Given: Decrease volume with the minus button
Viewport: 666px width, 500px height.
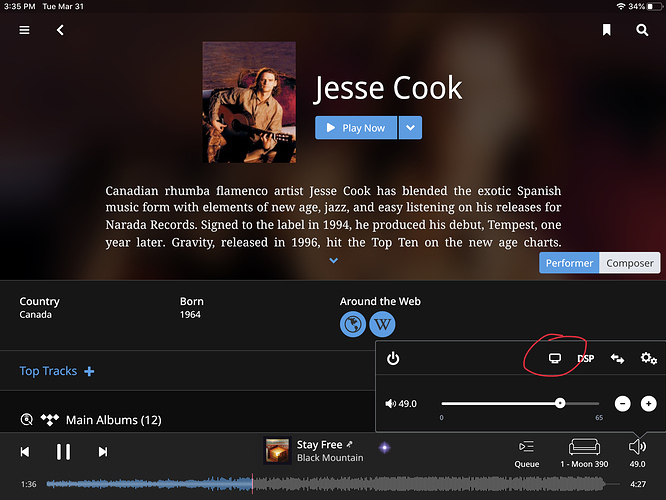Looking at the screenshot, I should 622,404.
